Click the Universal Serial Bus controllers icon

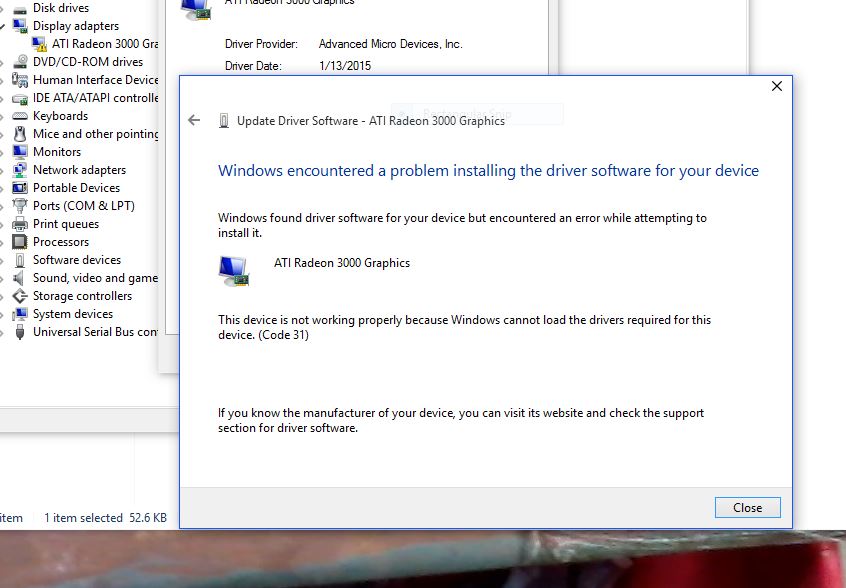point(20,332)
